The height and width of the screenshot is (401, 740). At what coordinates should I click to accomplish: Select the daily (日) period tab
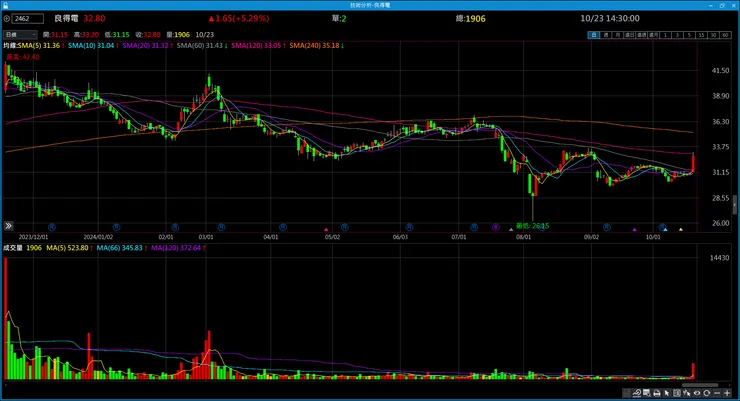594,35
